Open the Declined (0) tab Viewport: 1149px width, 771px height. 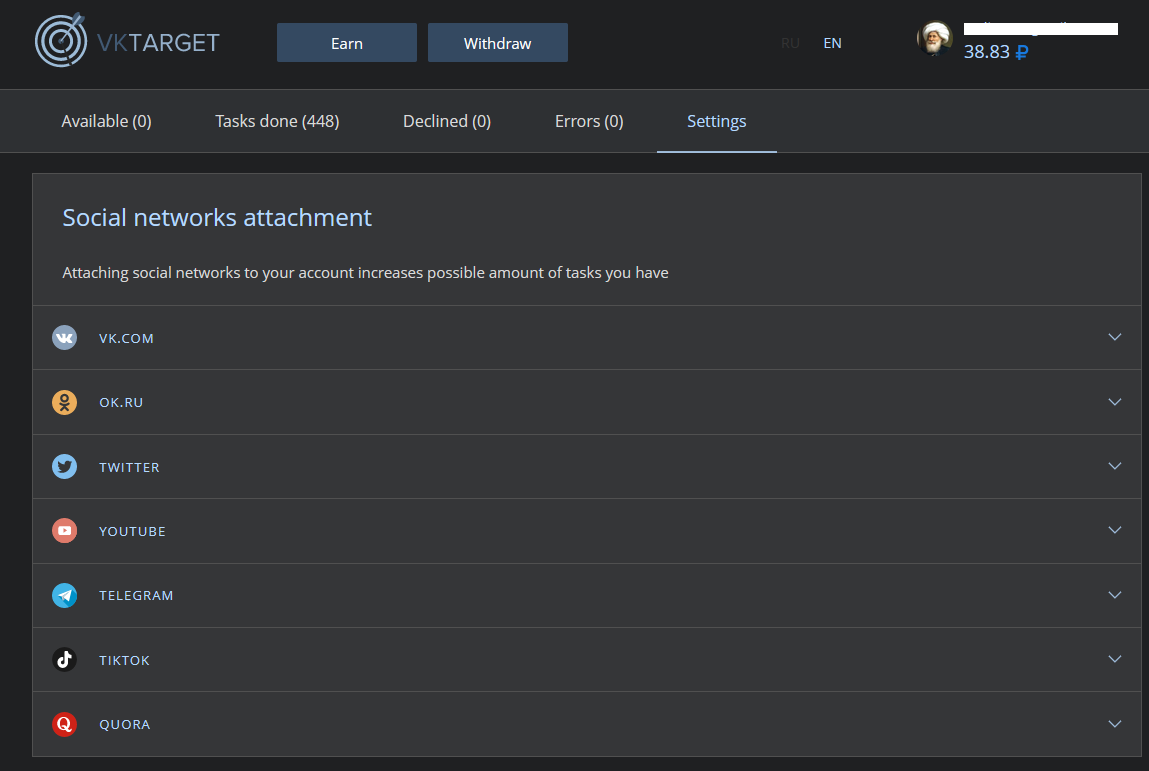click(447, 121)
